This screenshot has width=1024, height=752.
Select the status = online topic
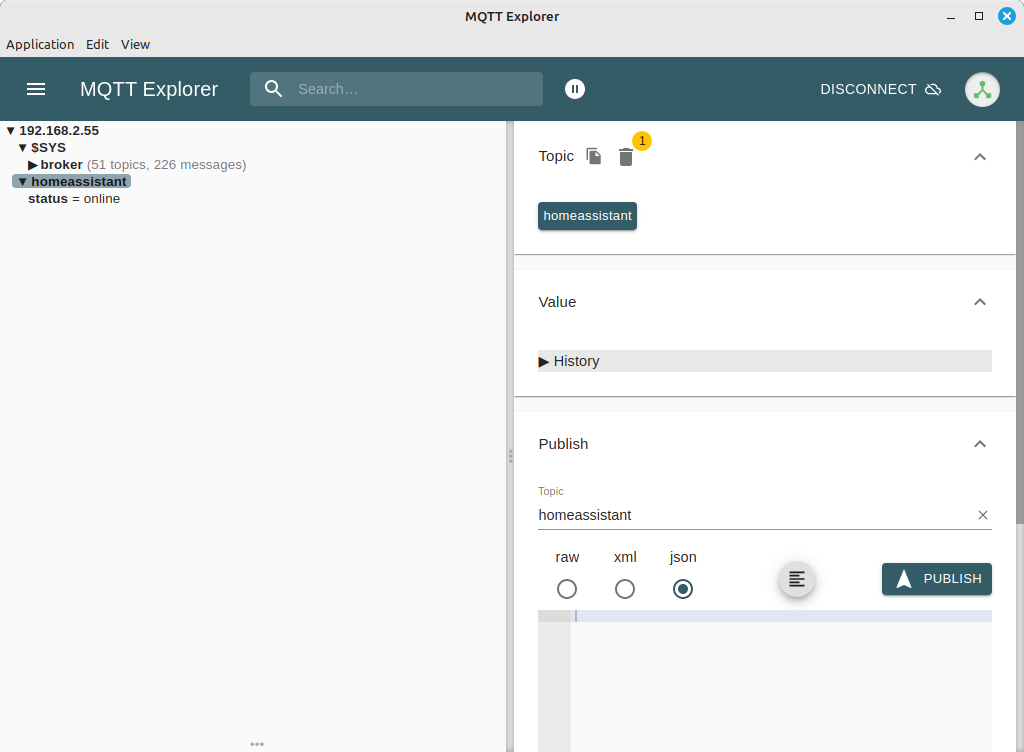pyautogui.click(x=74, y=198)
